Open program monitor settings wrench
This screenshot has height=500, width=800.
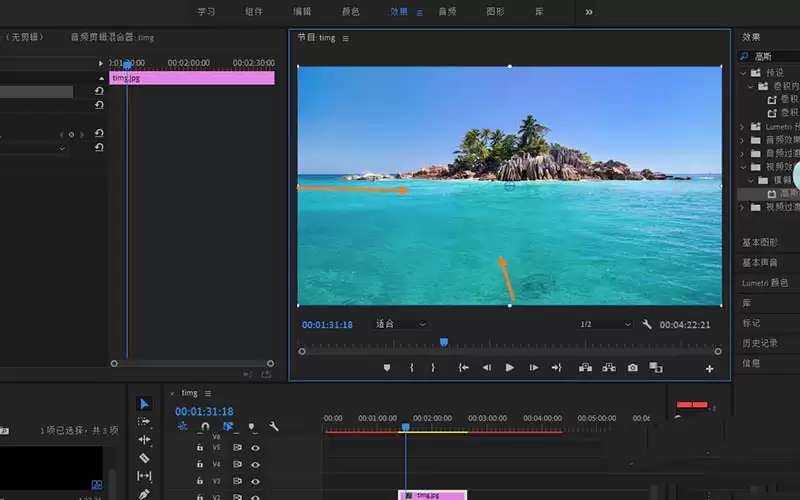coord(647,324)
